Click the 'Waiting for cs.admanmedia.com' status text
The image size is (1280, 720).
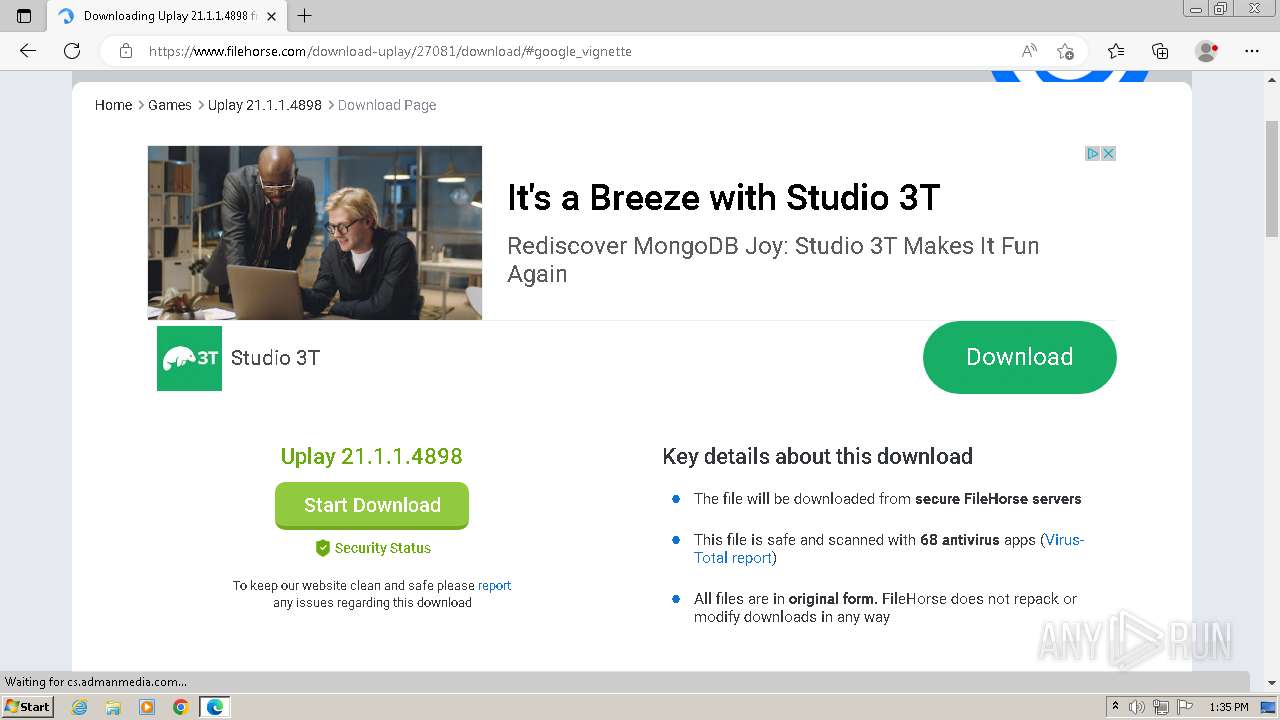tap(96, 682)
